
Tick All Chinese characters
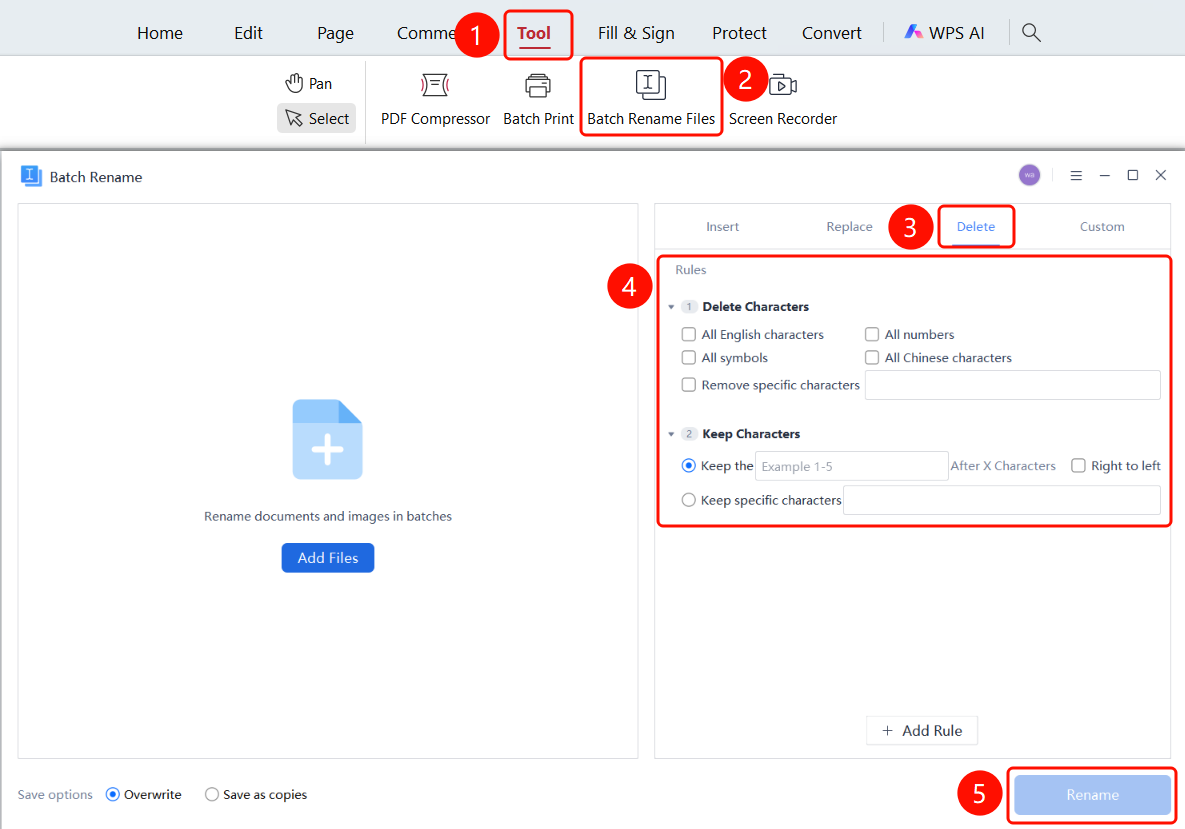tap(872, 357)
